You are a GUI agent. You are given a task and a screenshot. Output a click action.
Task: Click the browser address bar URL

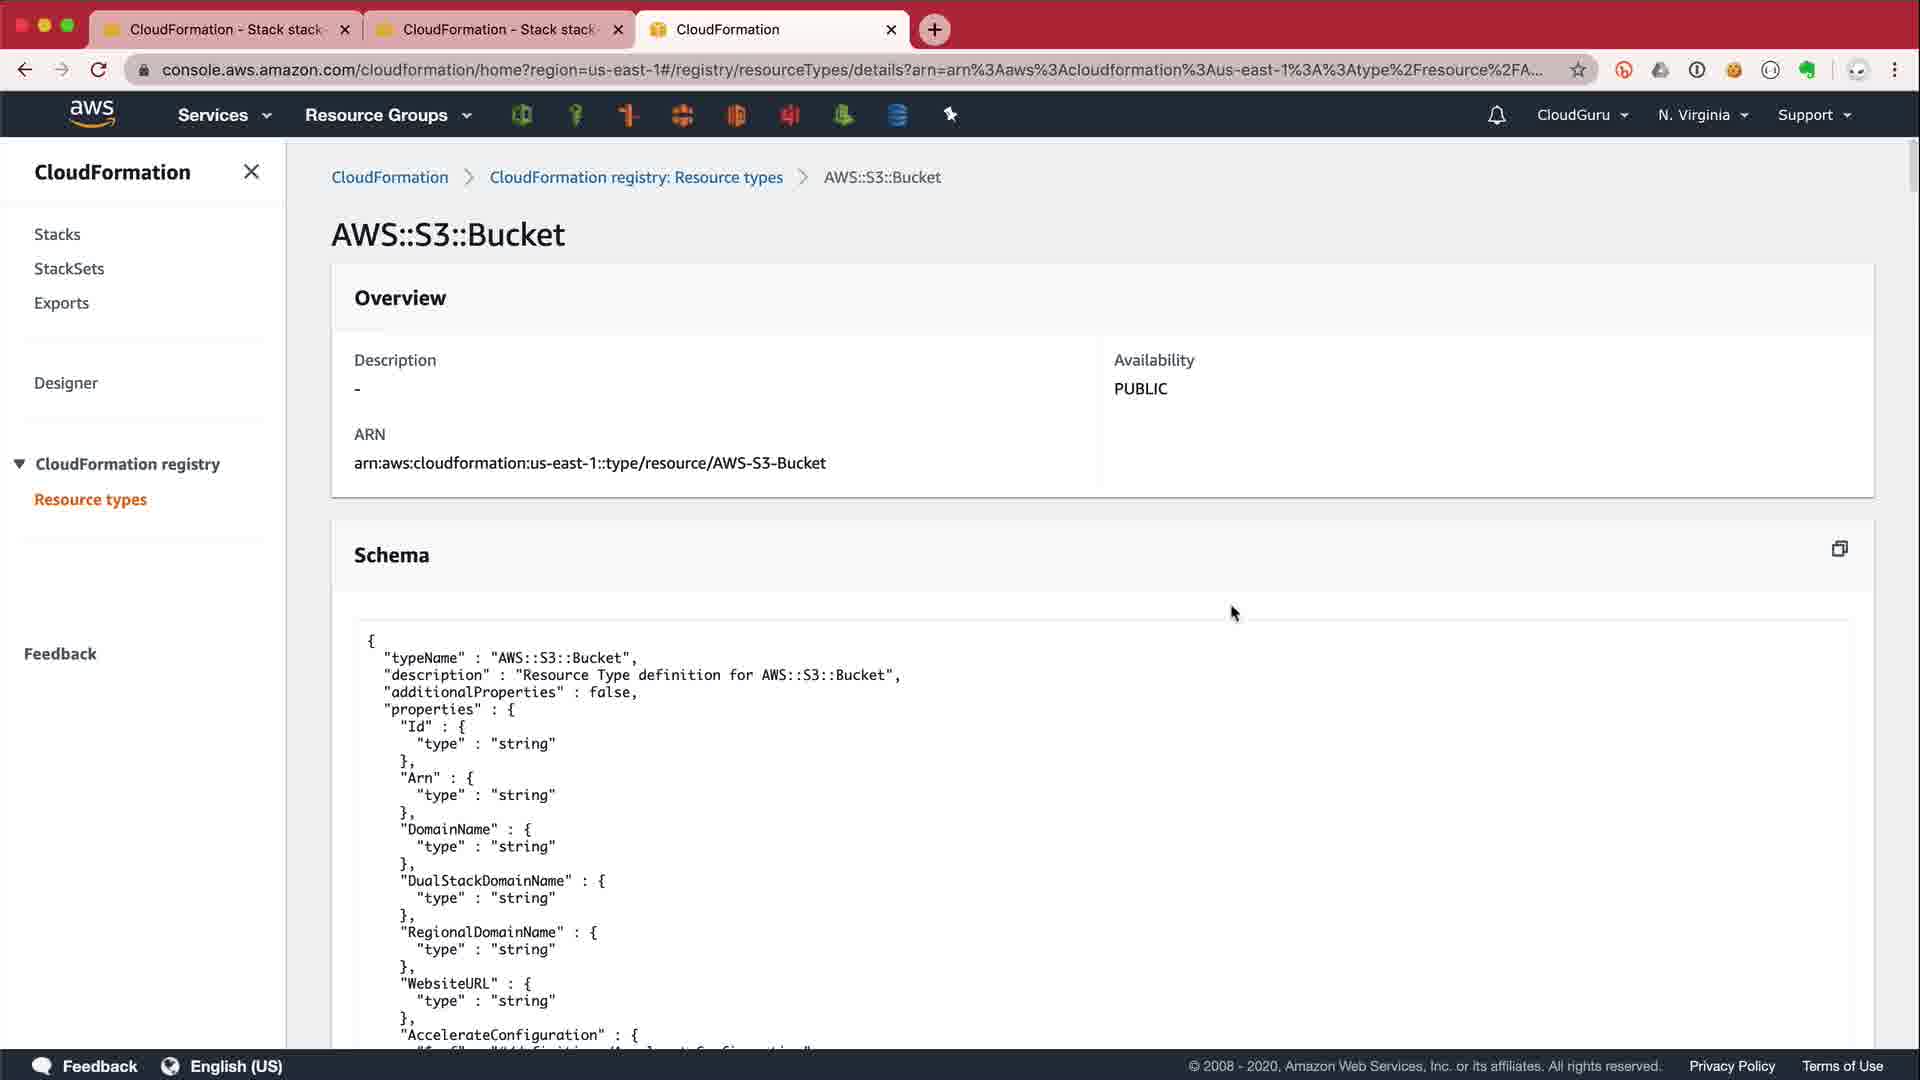tap(850, 70)
